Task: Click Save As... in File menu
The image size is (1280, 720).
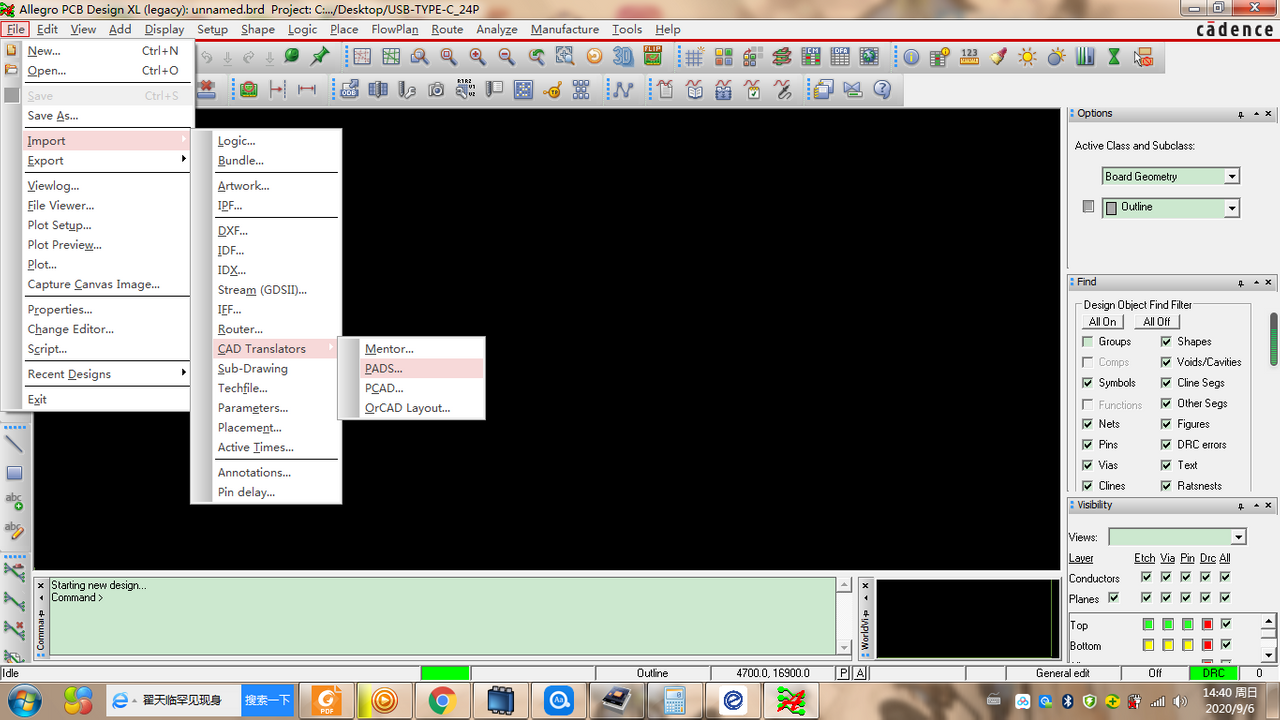Action: 108,116
